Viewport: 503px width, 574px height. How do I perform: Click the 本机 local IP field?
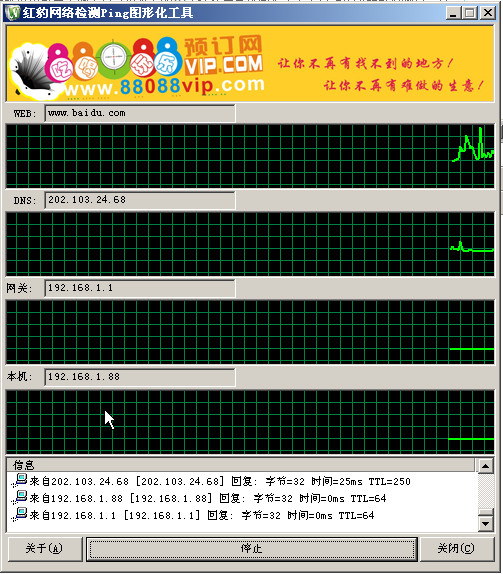tap(140, 377)
